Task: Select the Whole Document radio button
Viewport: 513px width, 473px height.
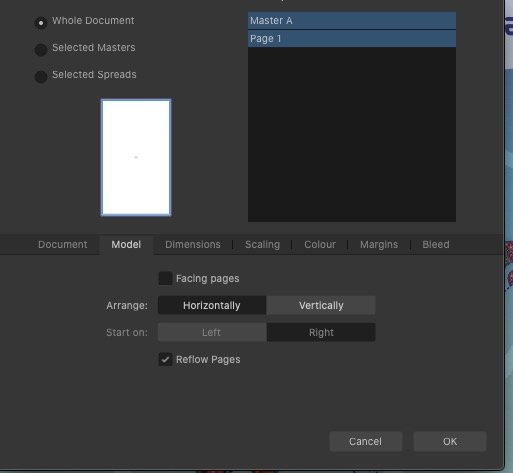Action: coord(41,23)
